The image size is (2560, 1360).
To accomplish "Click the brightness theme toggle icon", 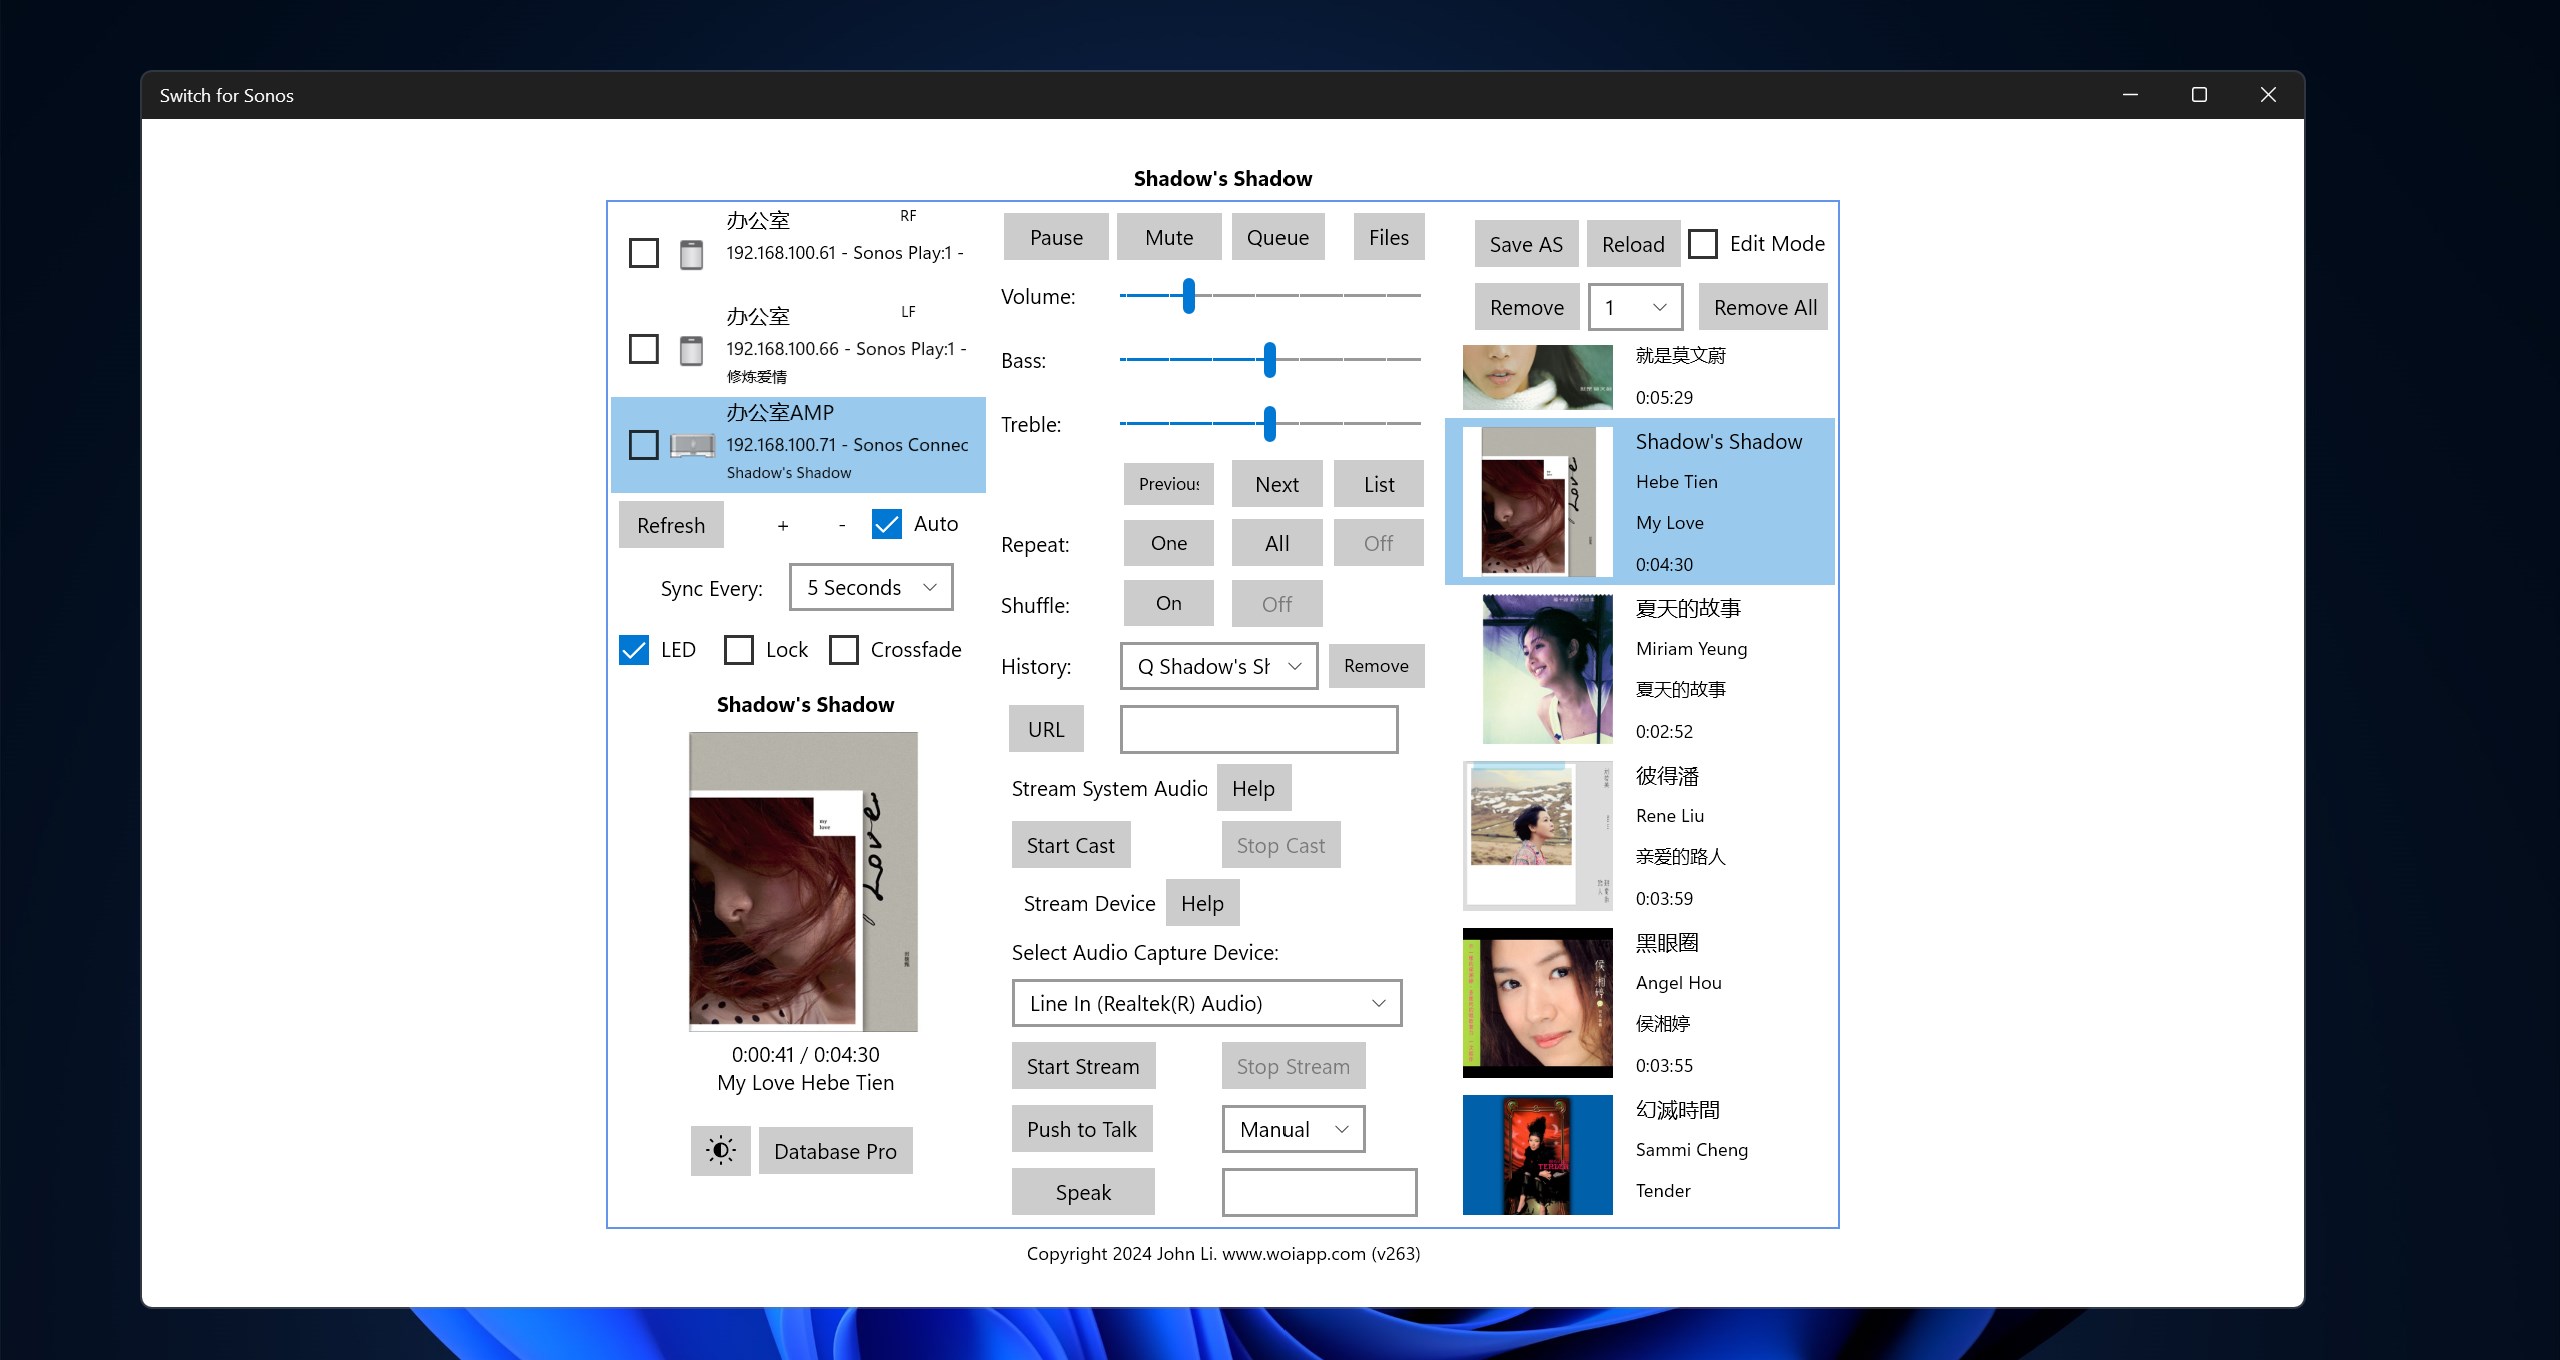I will tap(720, 1150).
